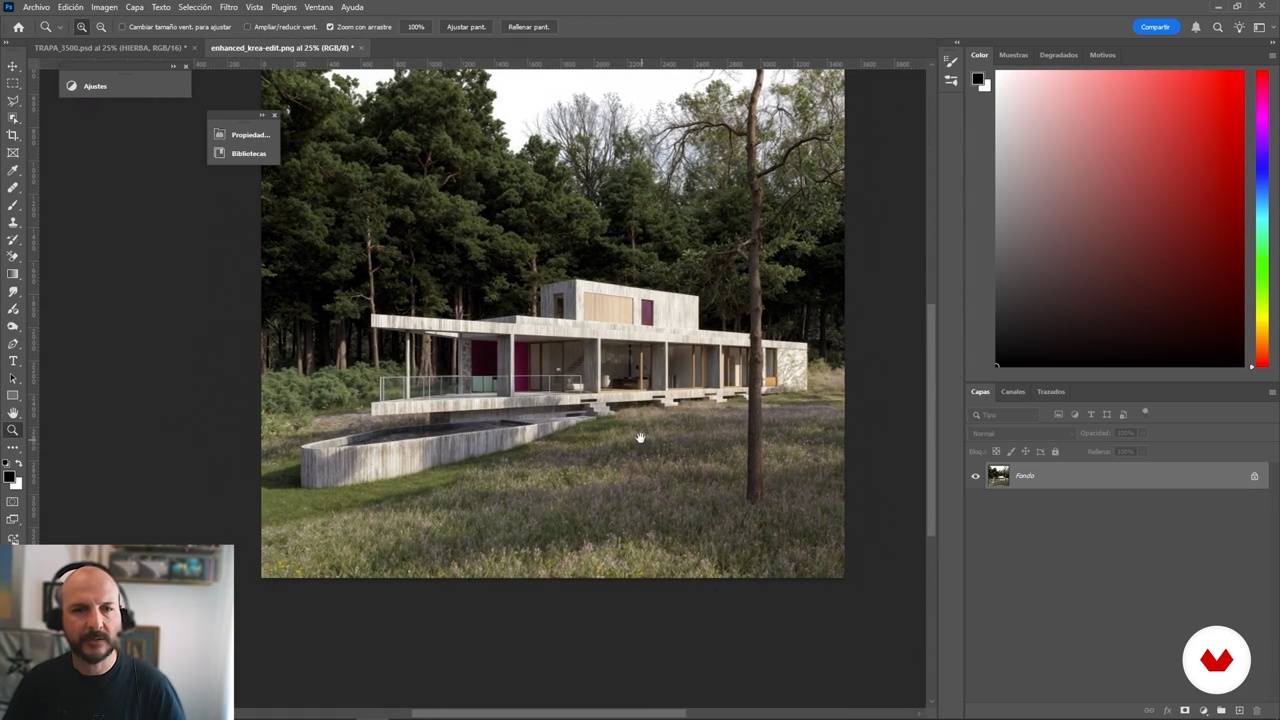Select the Horizontal Type tool
Image resolution: width=1280 pixels, height=720 pixels.
point(13,361)
